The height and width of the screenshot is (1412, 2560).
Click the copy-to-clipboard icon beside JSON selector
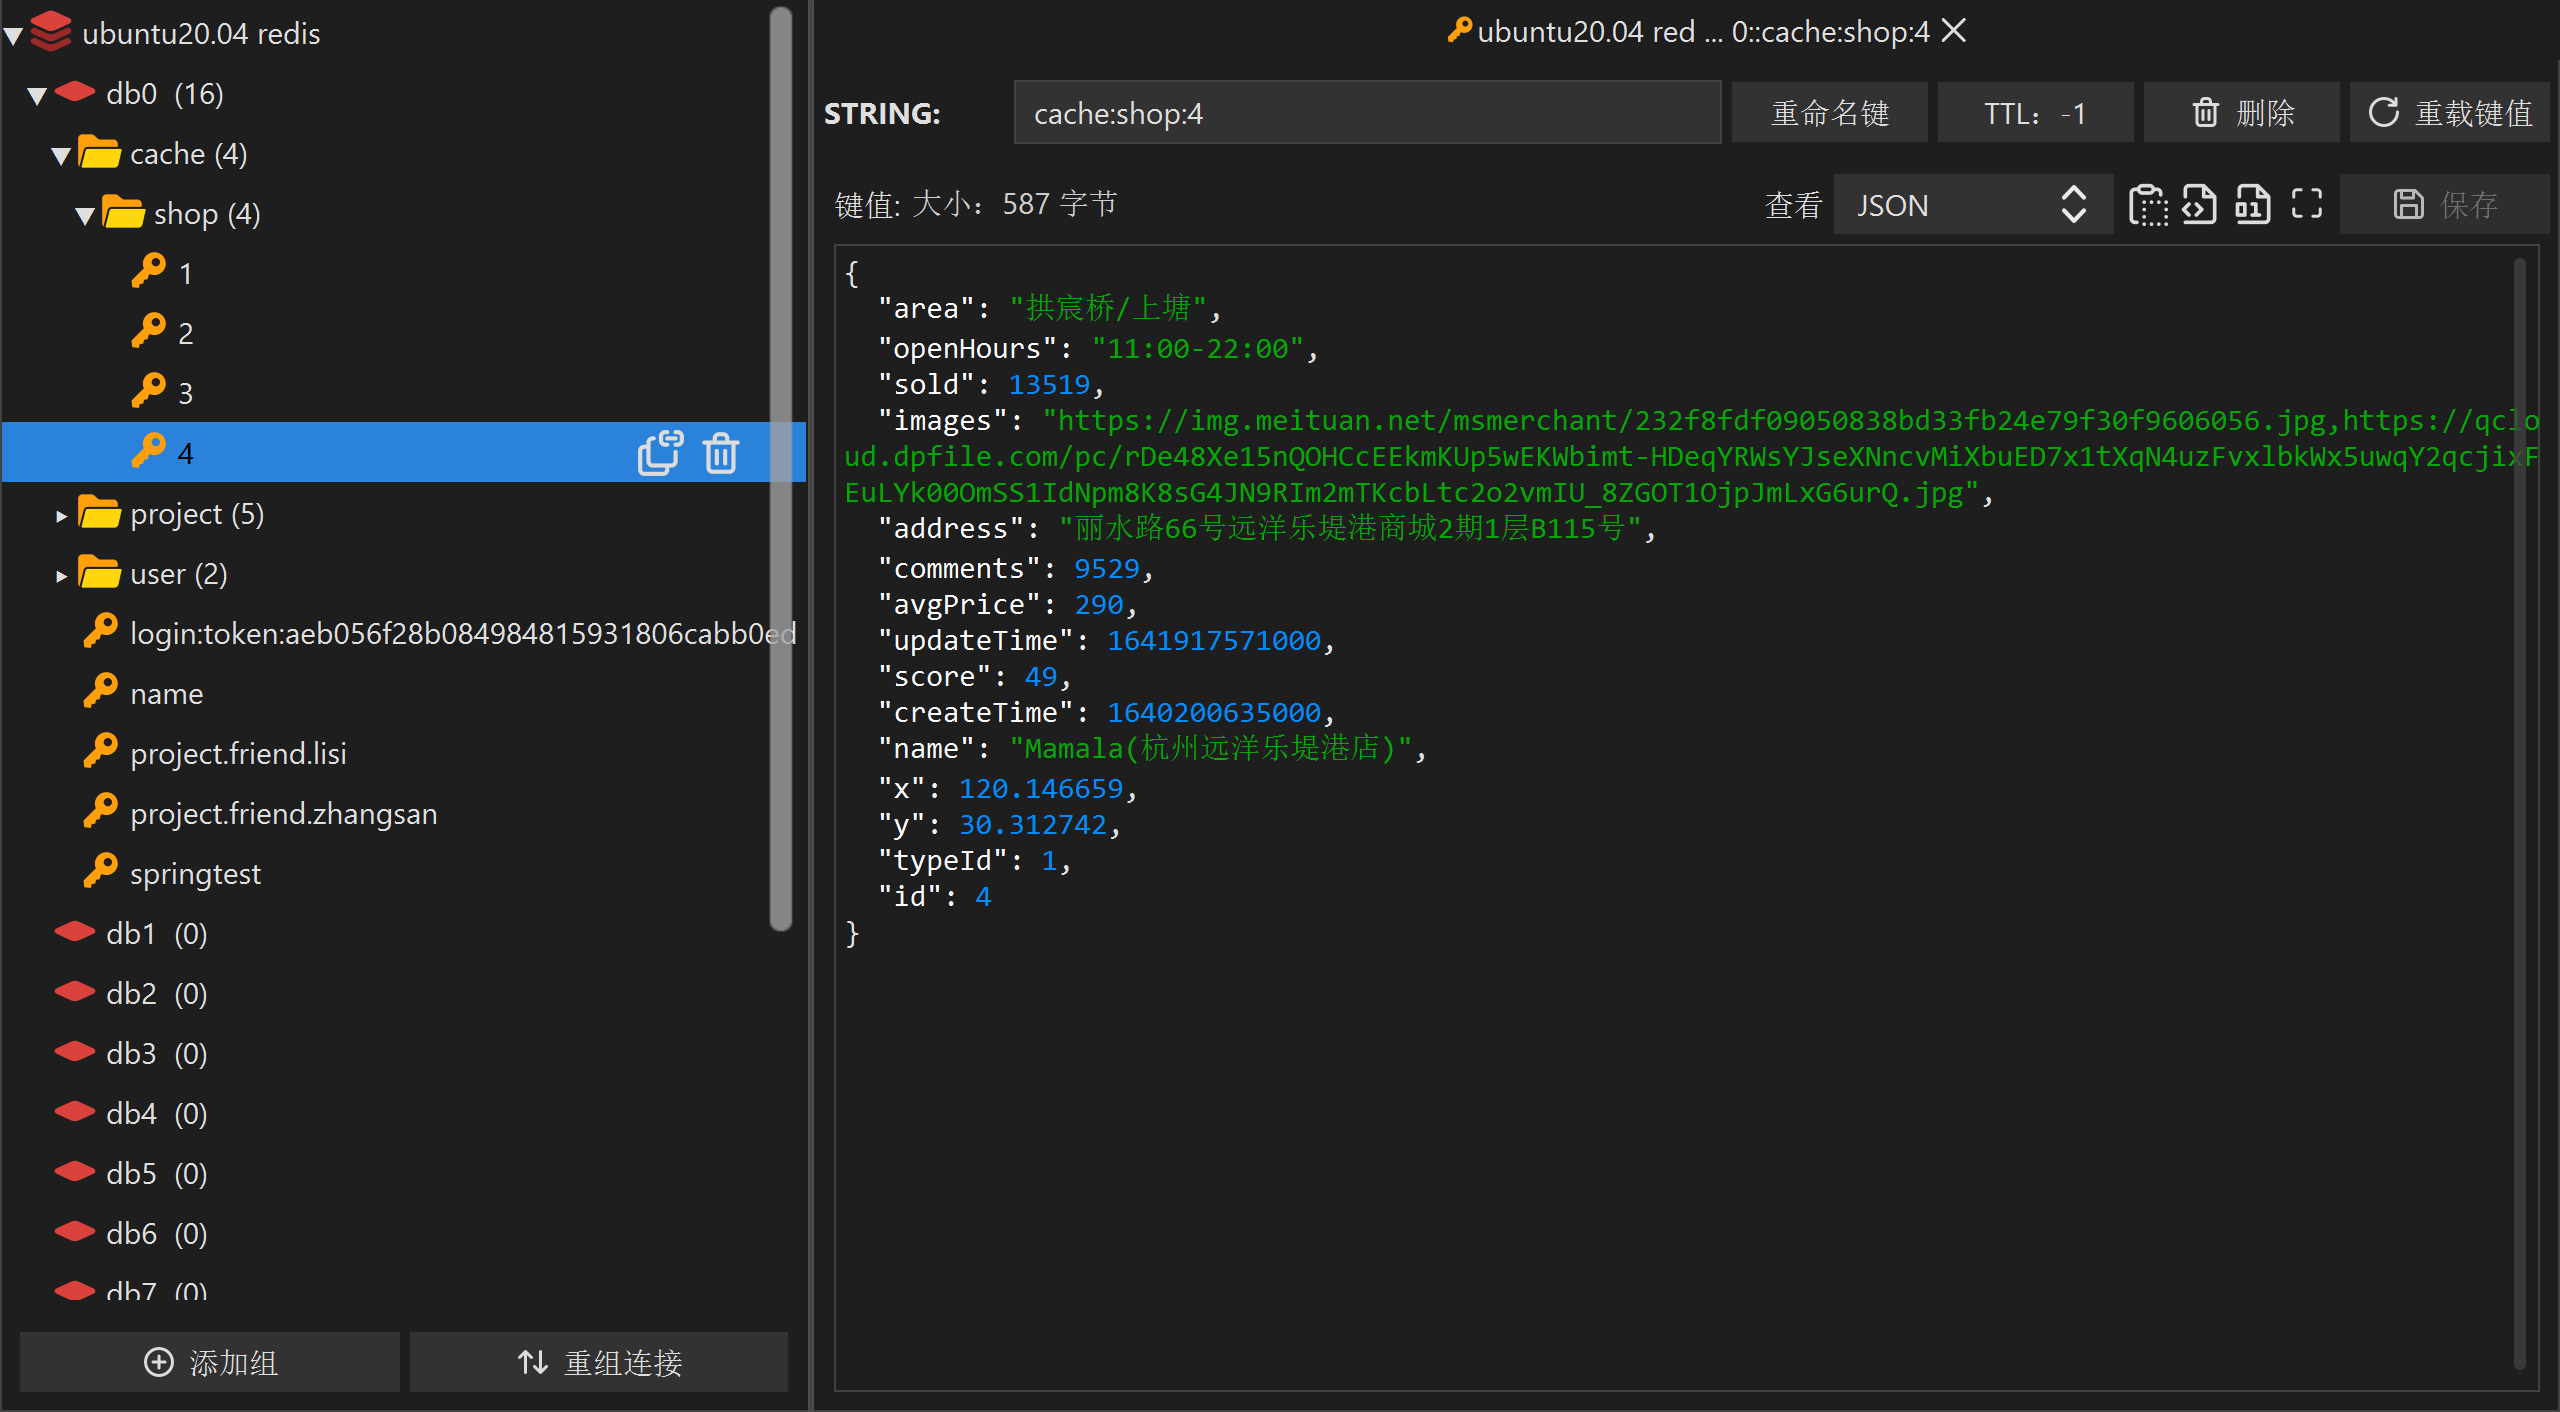2147,205
